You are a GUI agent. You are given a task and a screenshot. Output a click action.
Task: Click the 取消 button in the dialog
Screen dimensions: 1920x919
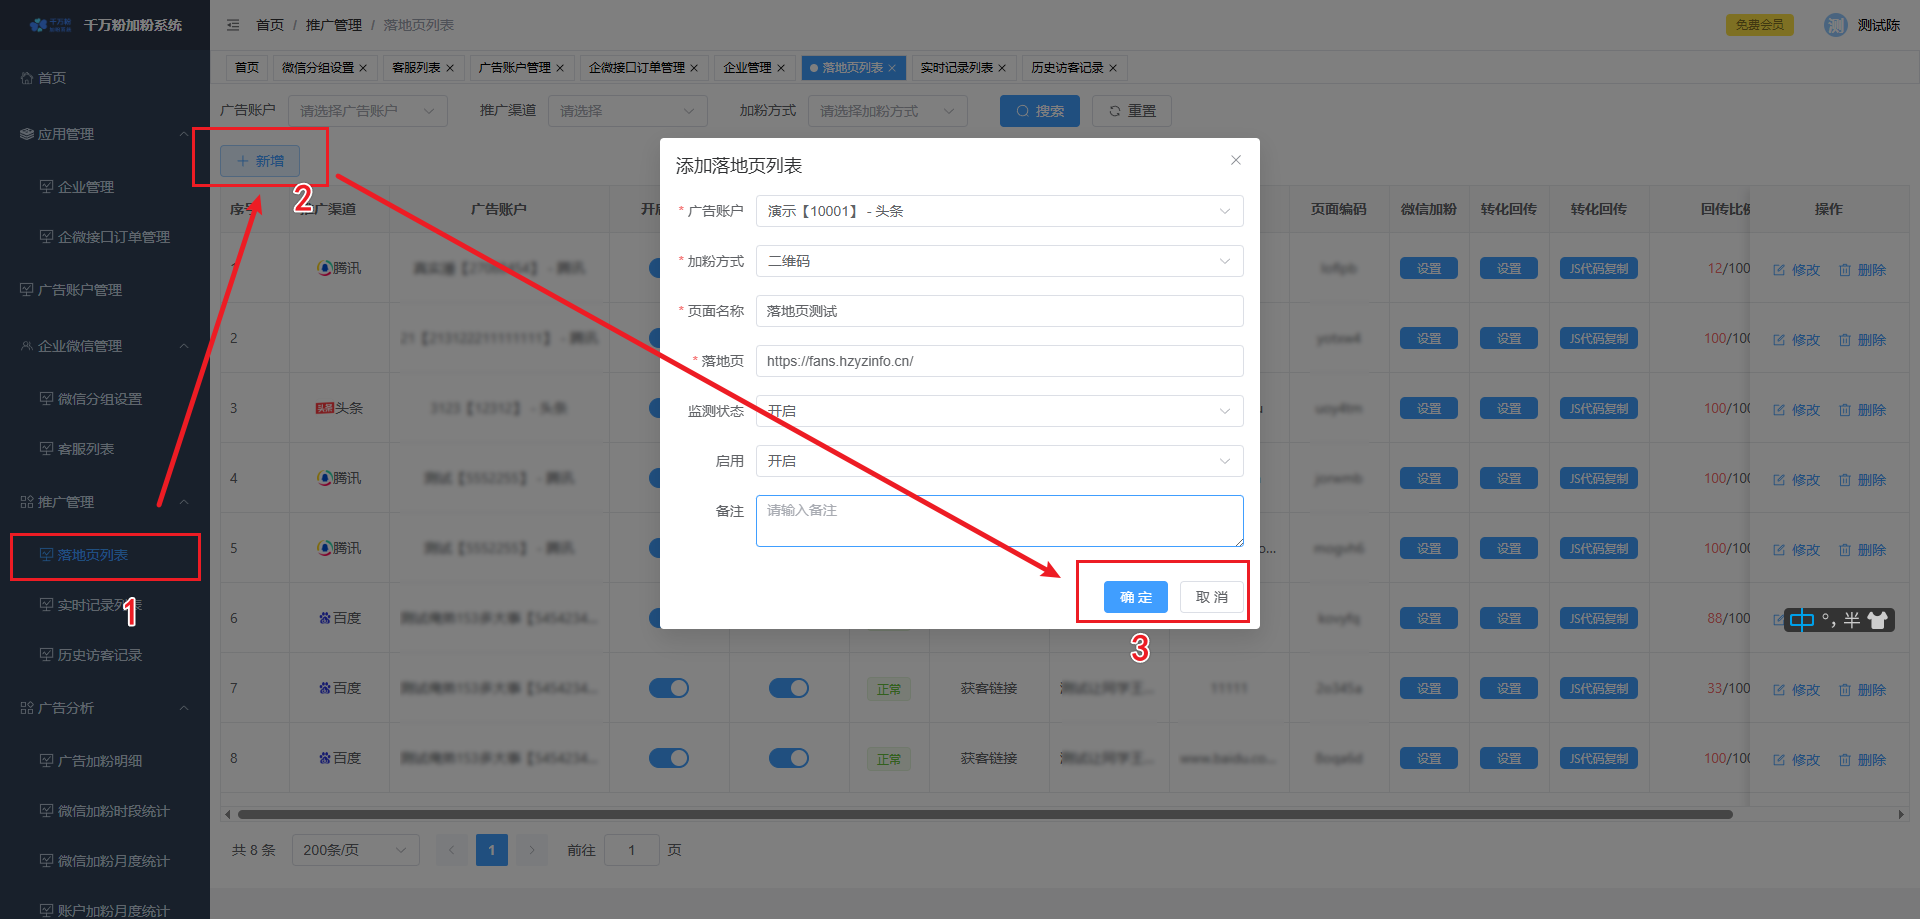(1211, 597)
